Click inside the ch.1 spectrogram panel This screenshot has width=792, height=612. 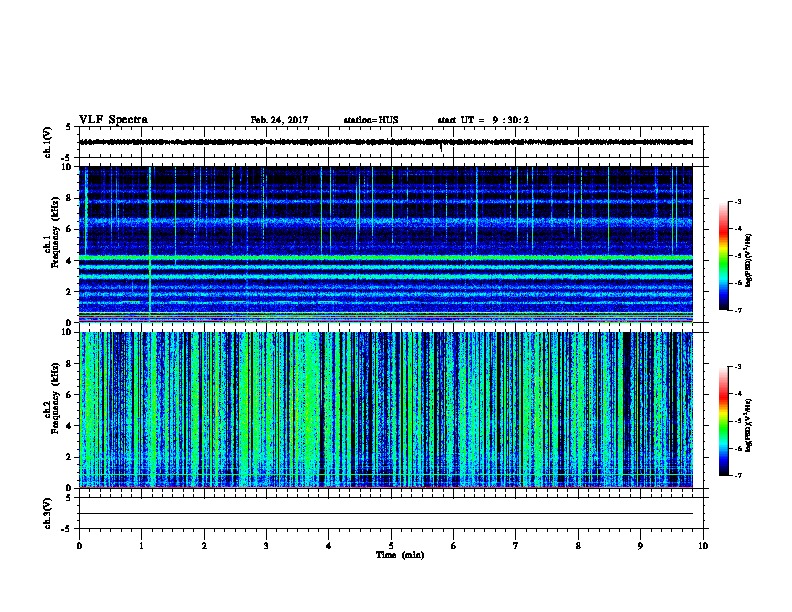[x=386, y=244]
